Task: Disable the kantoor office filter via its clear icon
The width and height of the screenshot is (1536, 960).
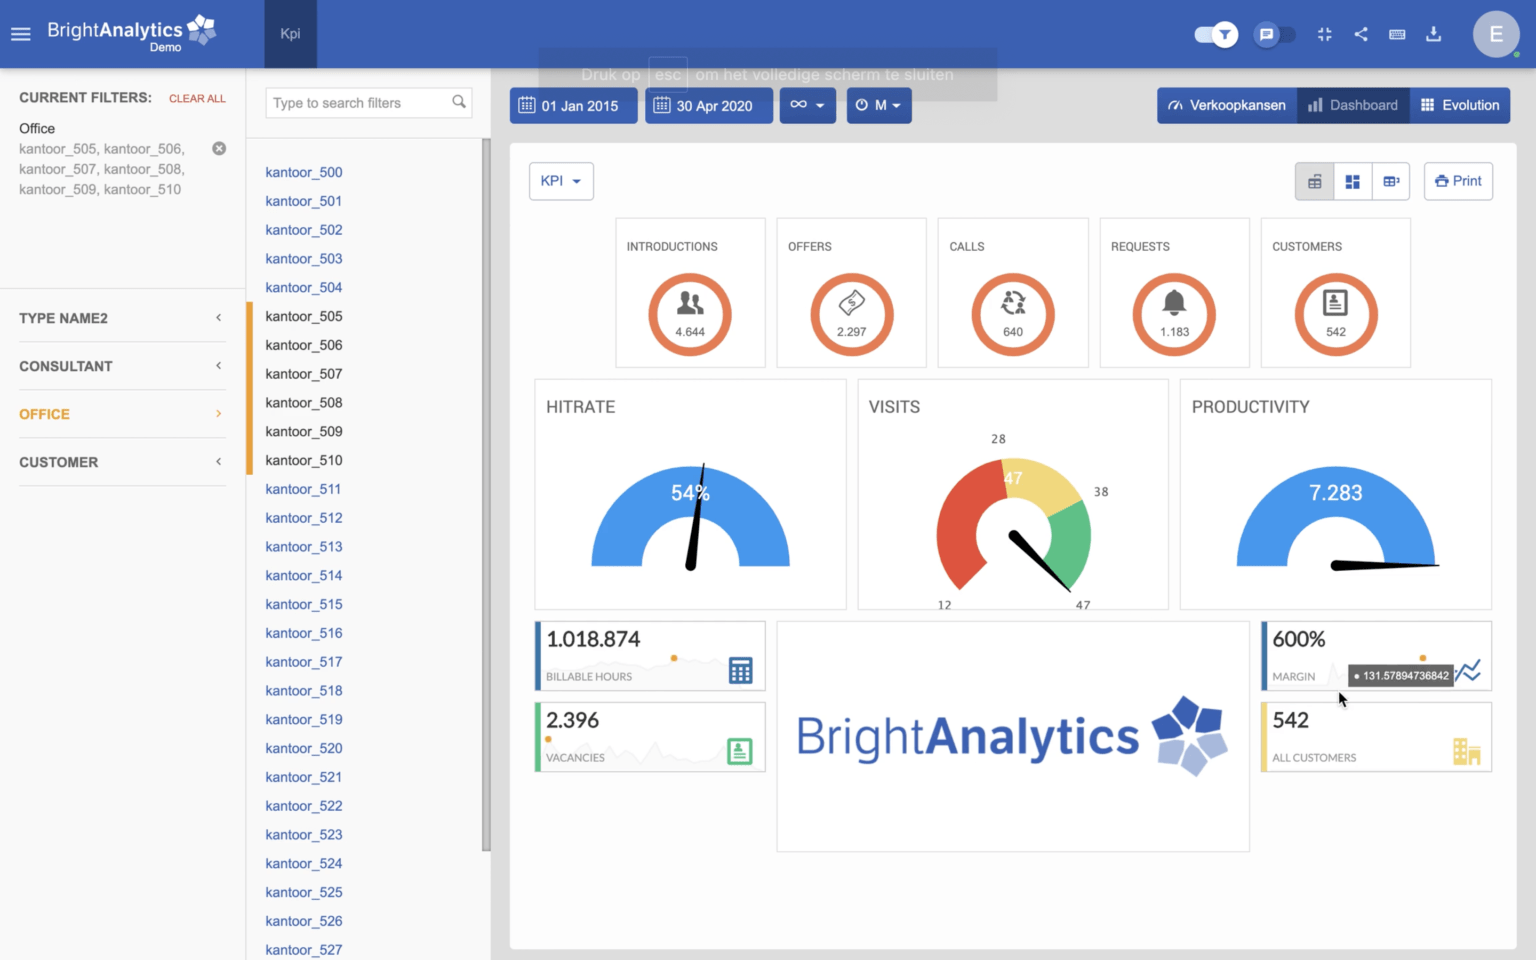Action: [219, 148]
